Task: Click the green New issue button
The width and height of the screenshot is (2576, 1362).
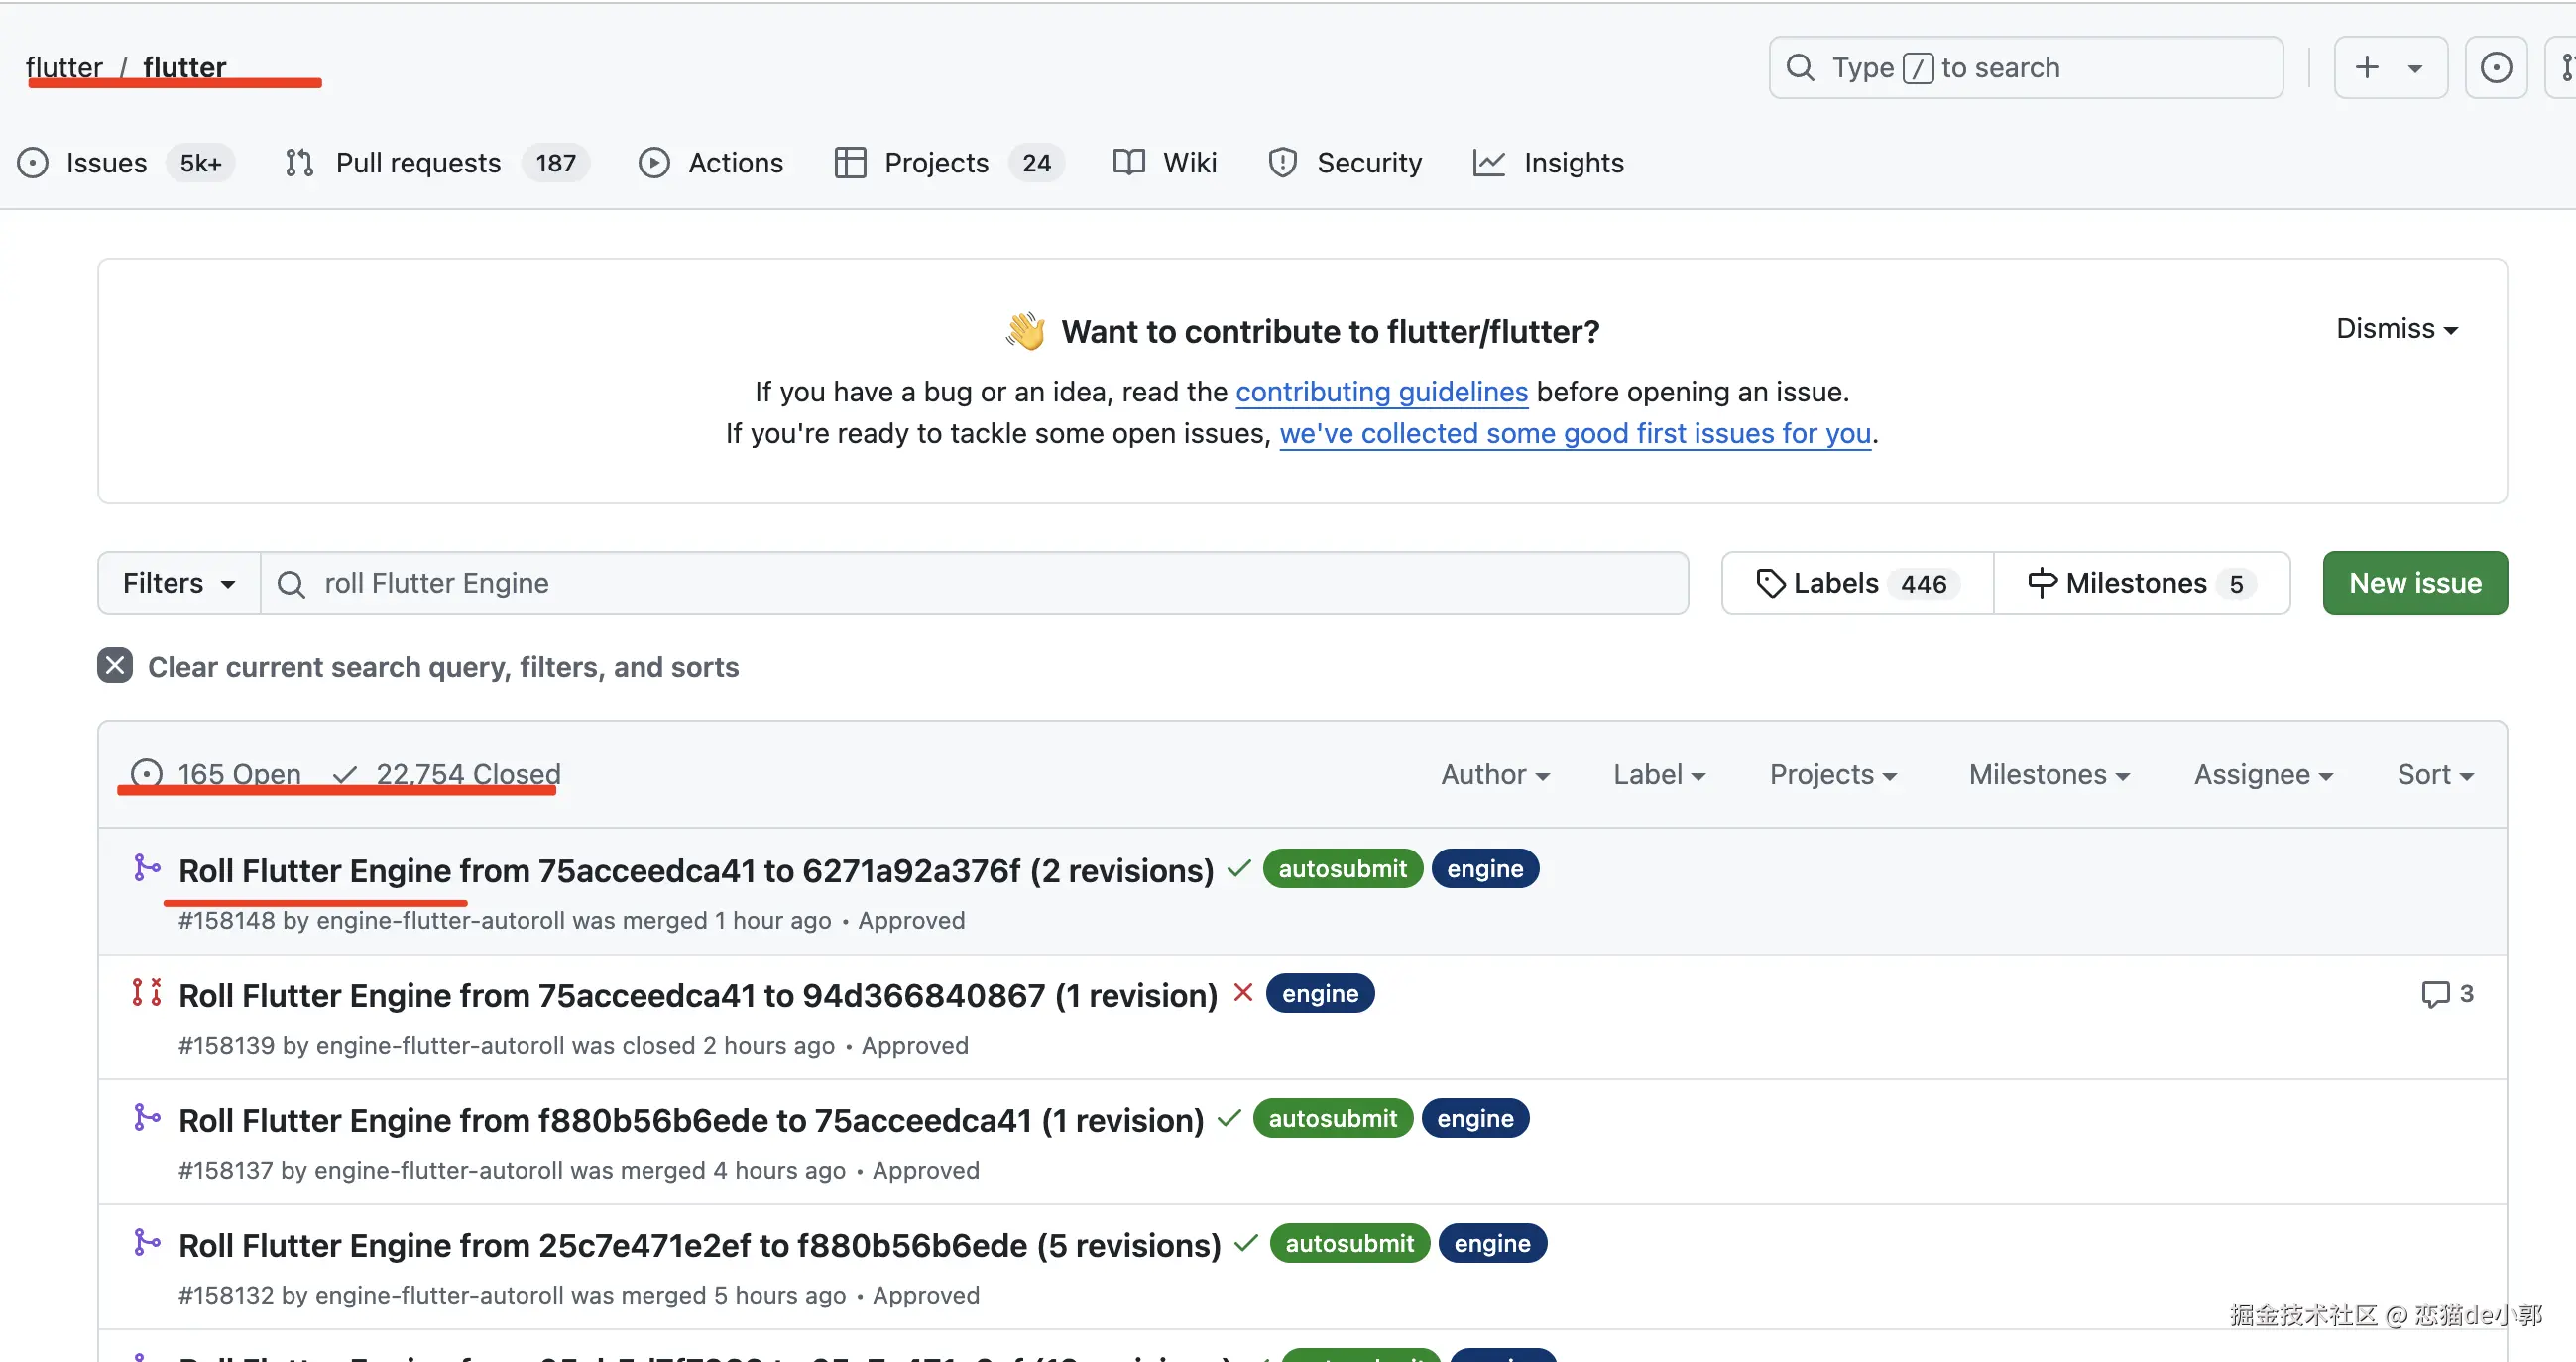Action: tap(2414, 583)
